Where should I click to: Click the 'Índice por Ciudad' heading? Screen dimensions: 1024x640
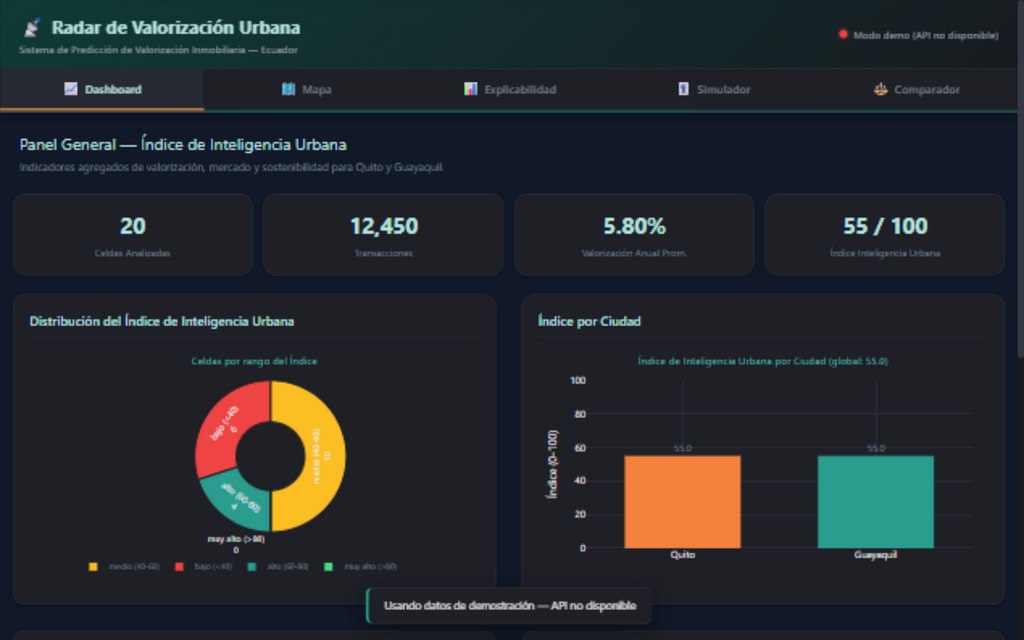[588, 321]
